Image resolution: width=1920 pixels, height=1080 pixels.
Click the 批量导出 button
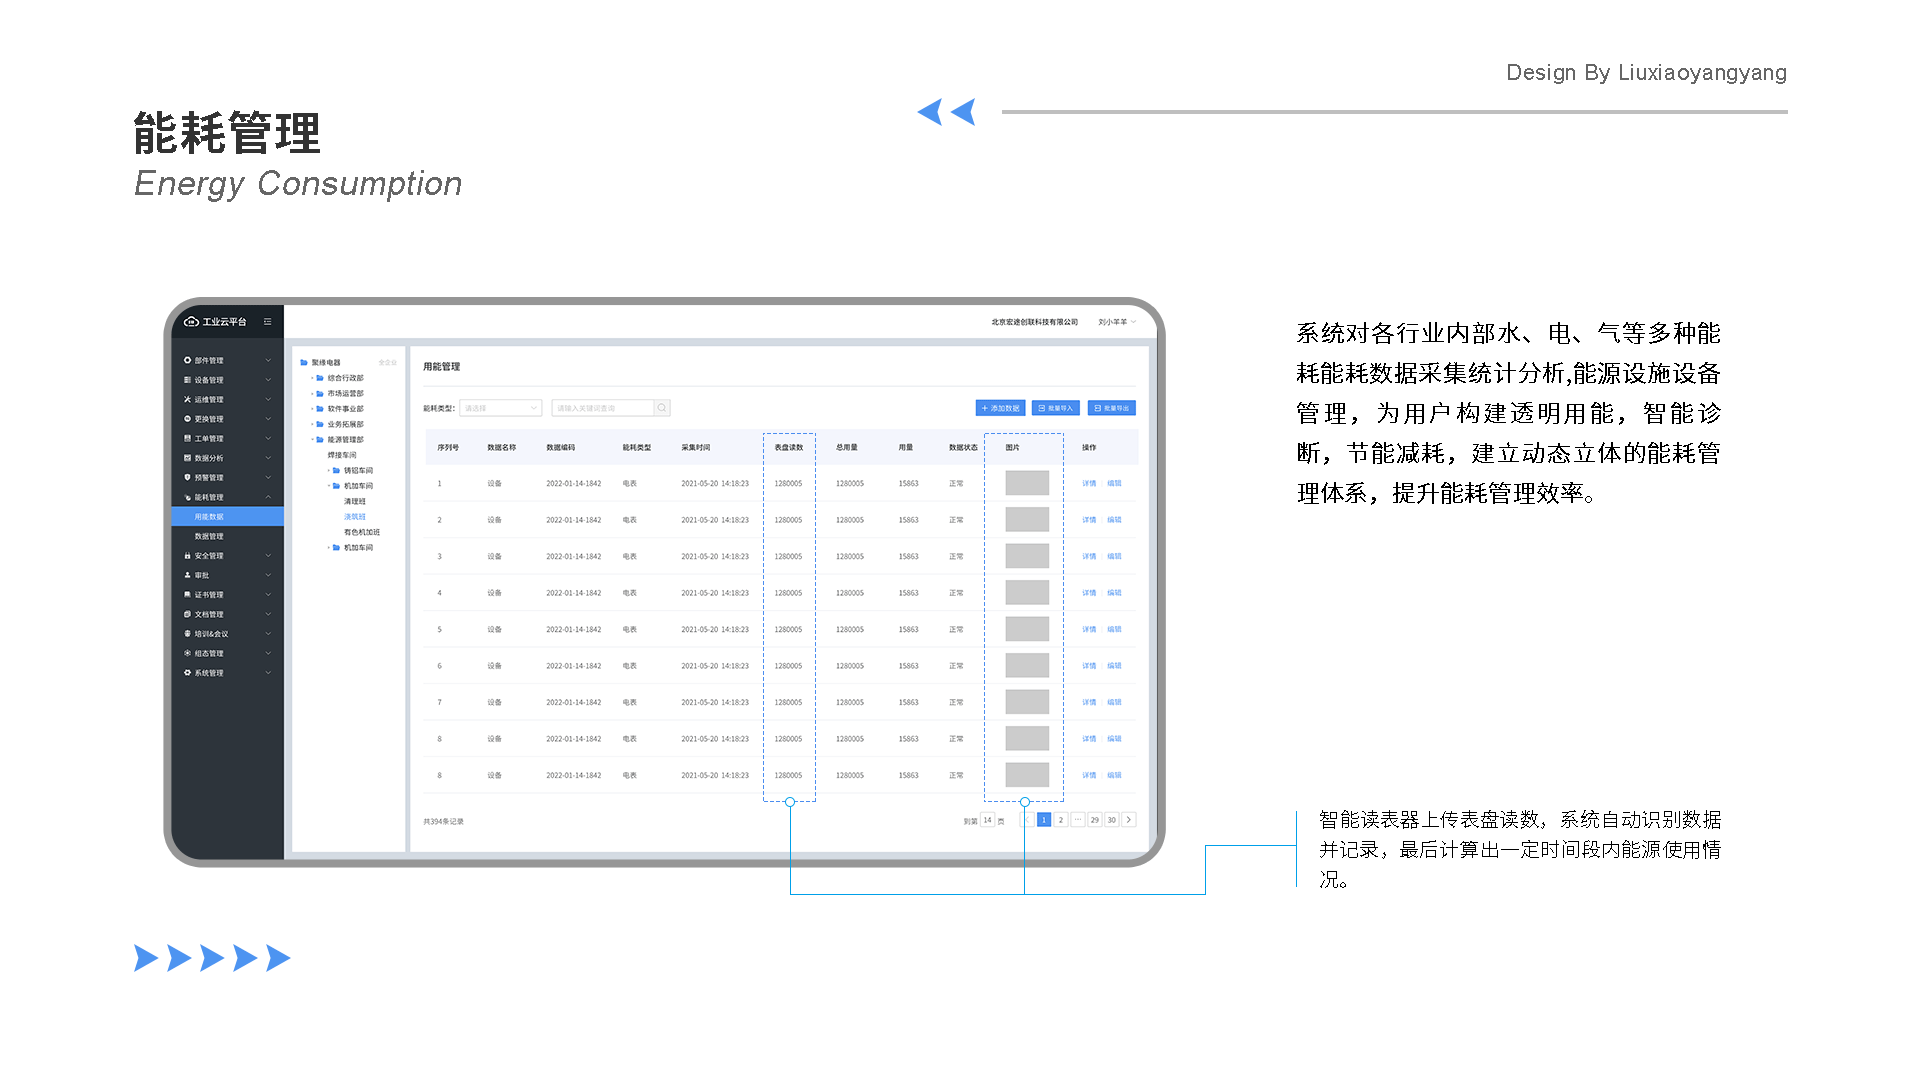pyautogui.click(x=1112, y=408)
